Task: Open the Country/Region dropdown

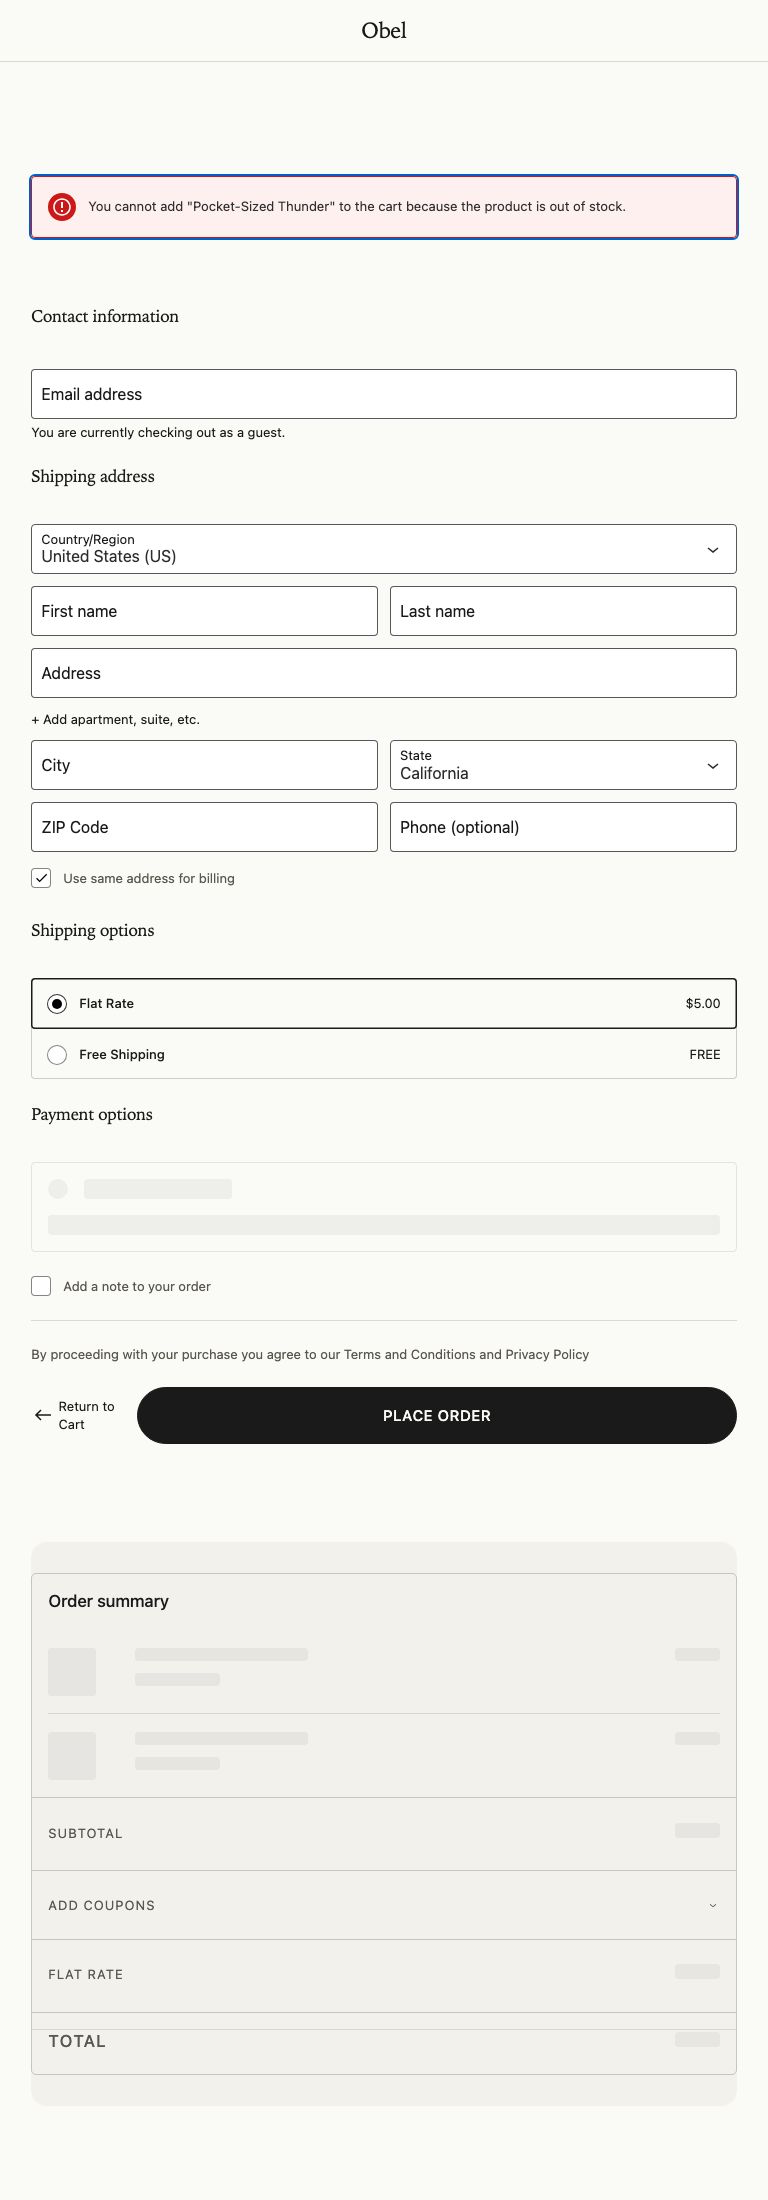Action: tap(384, 549)
